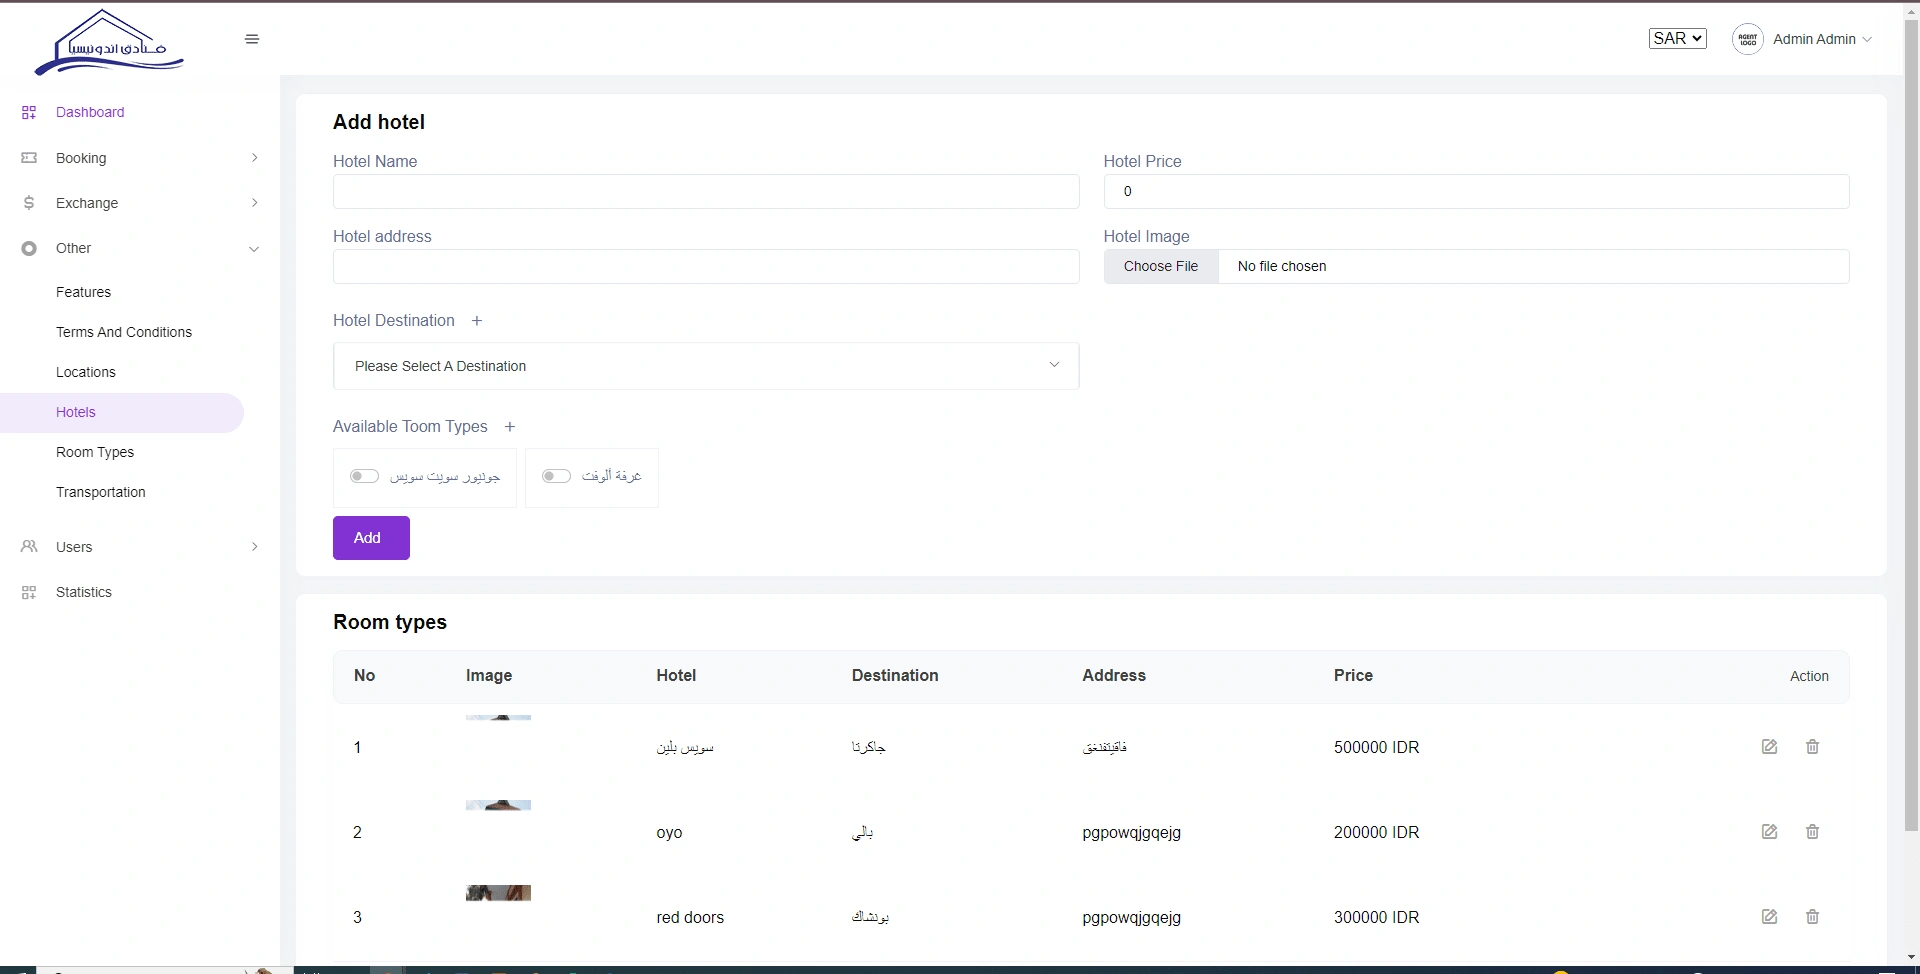Click the purple Add button
This screenshot has height=974, width=1920.
click(371, 538)
